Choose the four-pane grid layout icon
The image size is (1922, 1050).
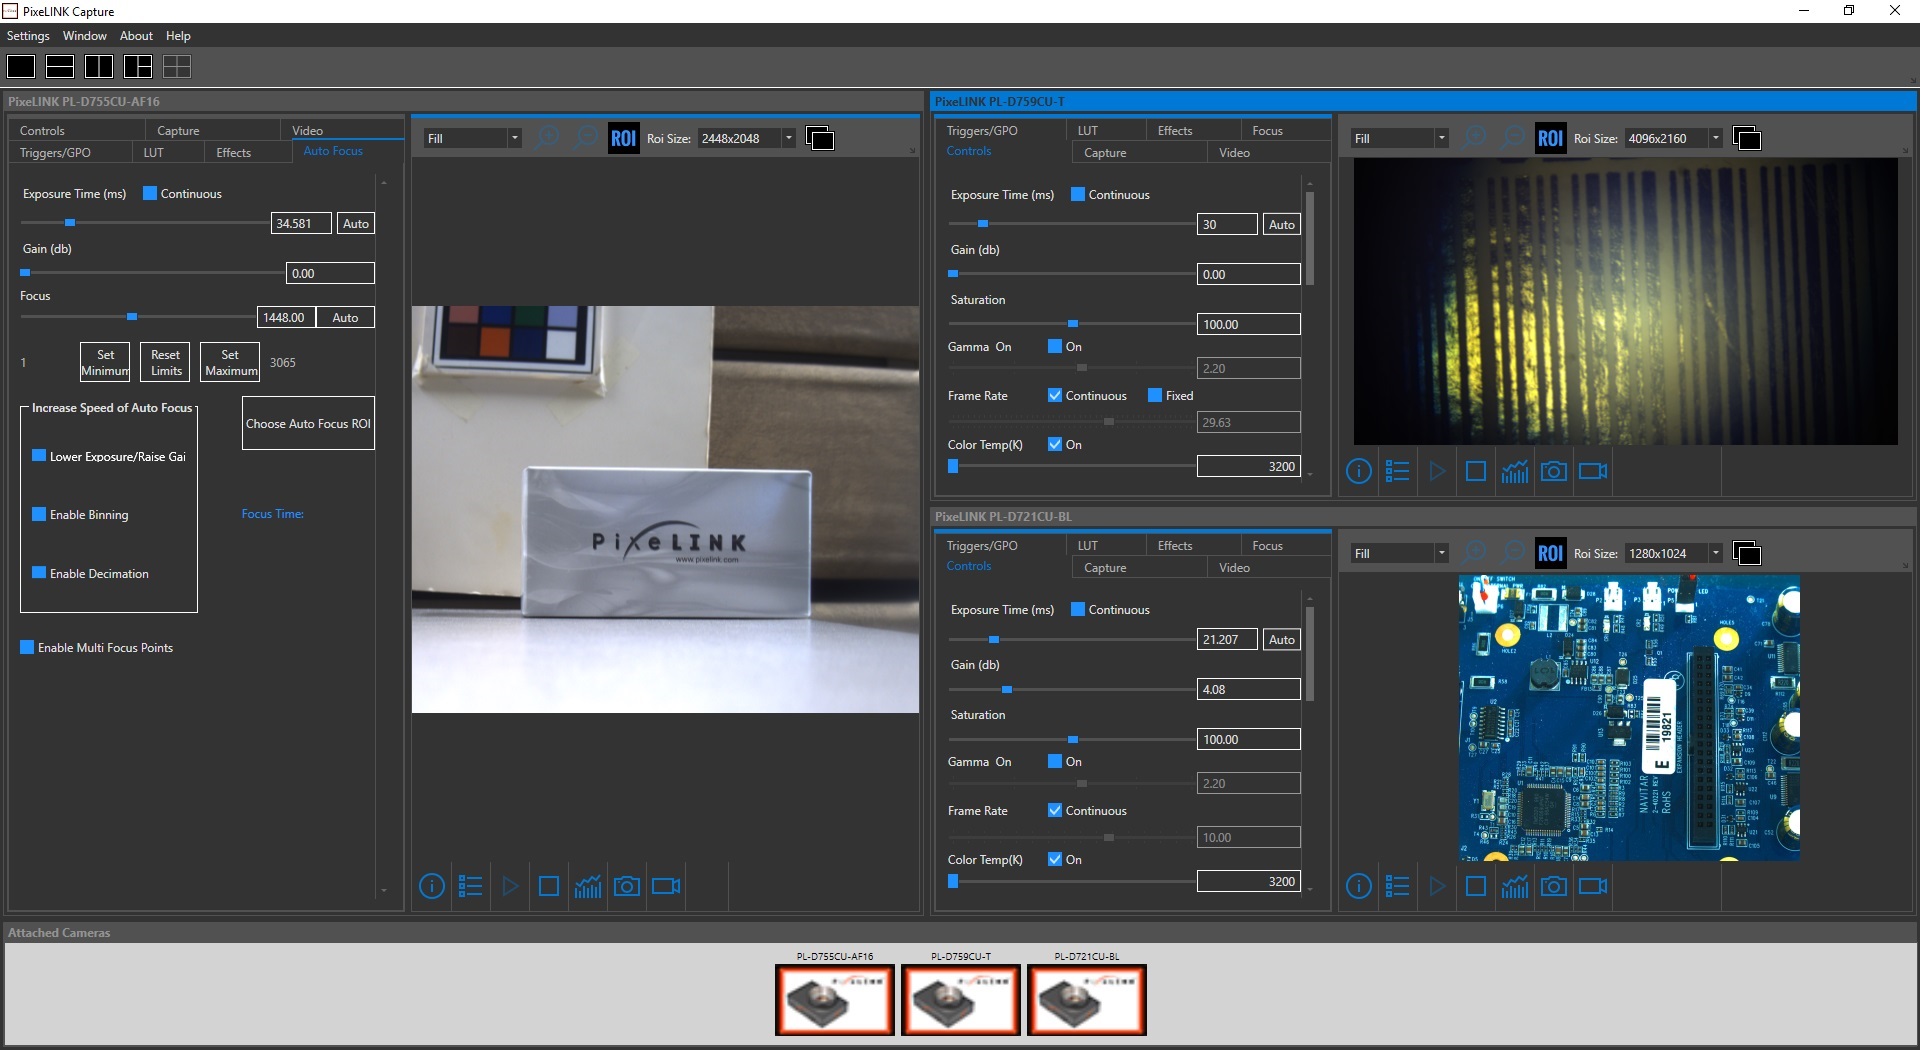coord(177,67)
